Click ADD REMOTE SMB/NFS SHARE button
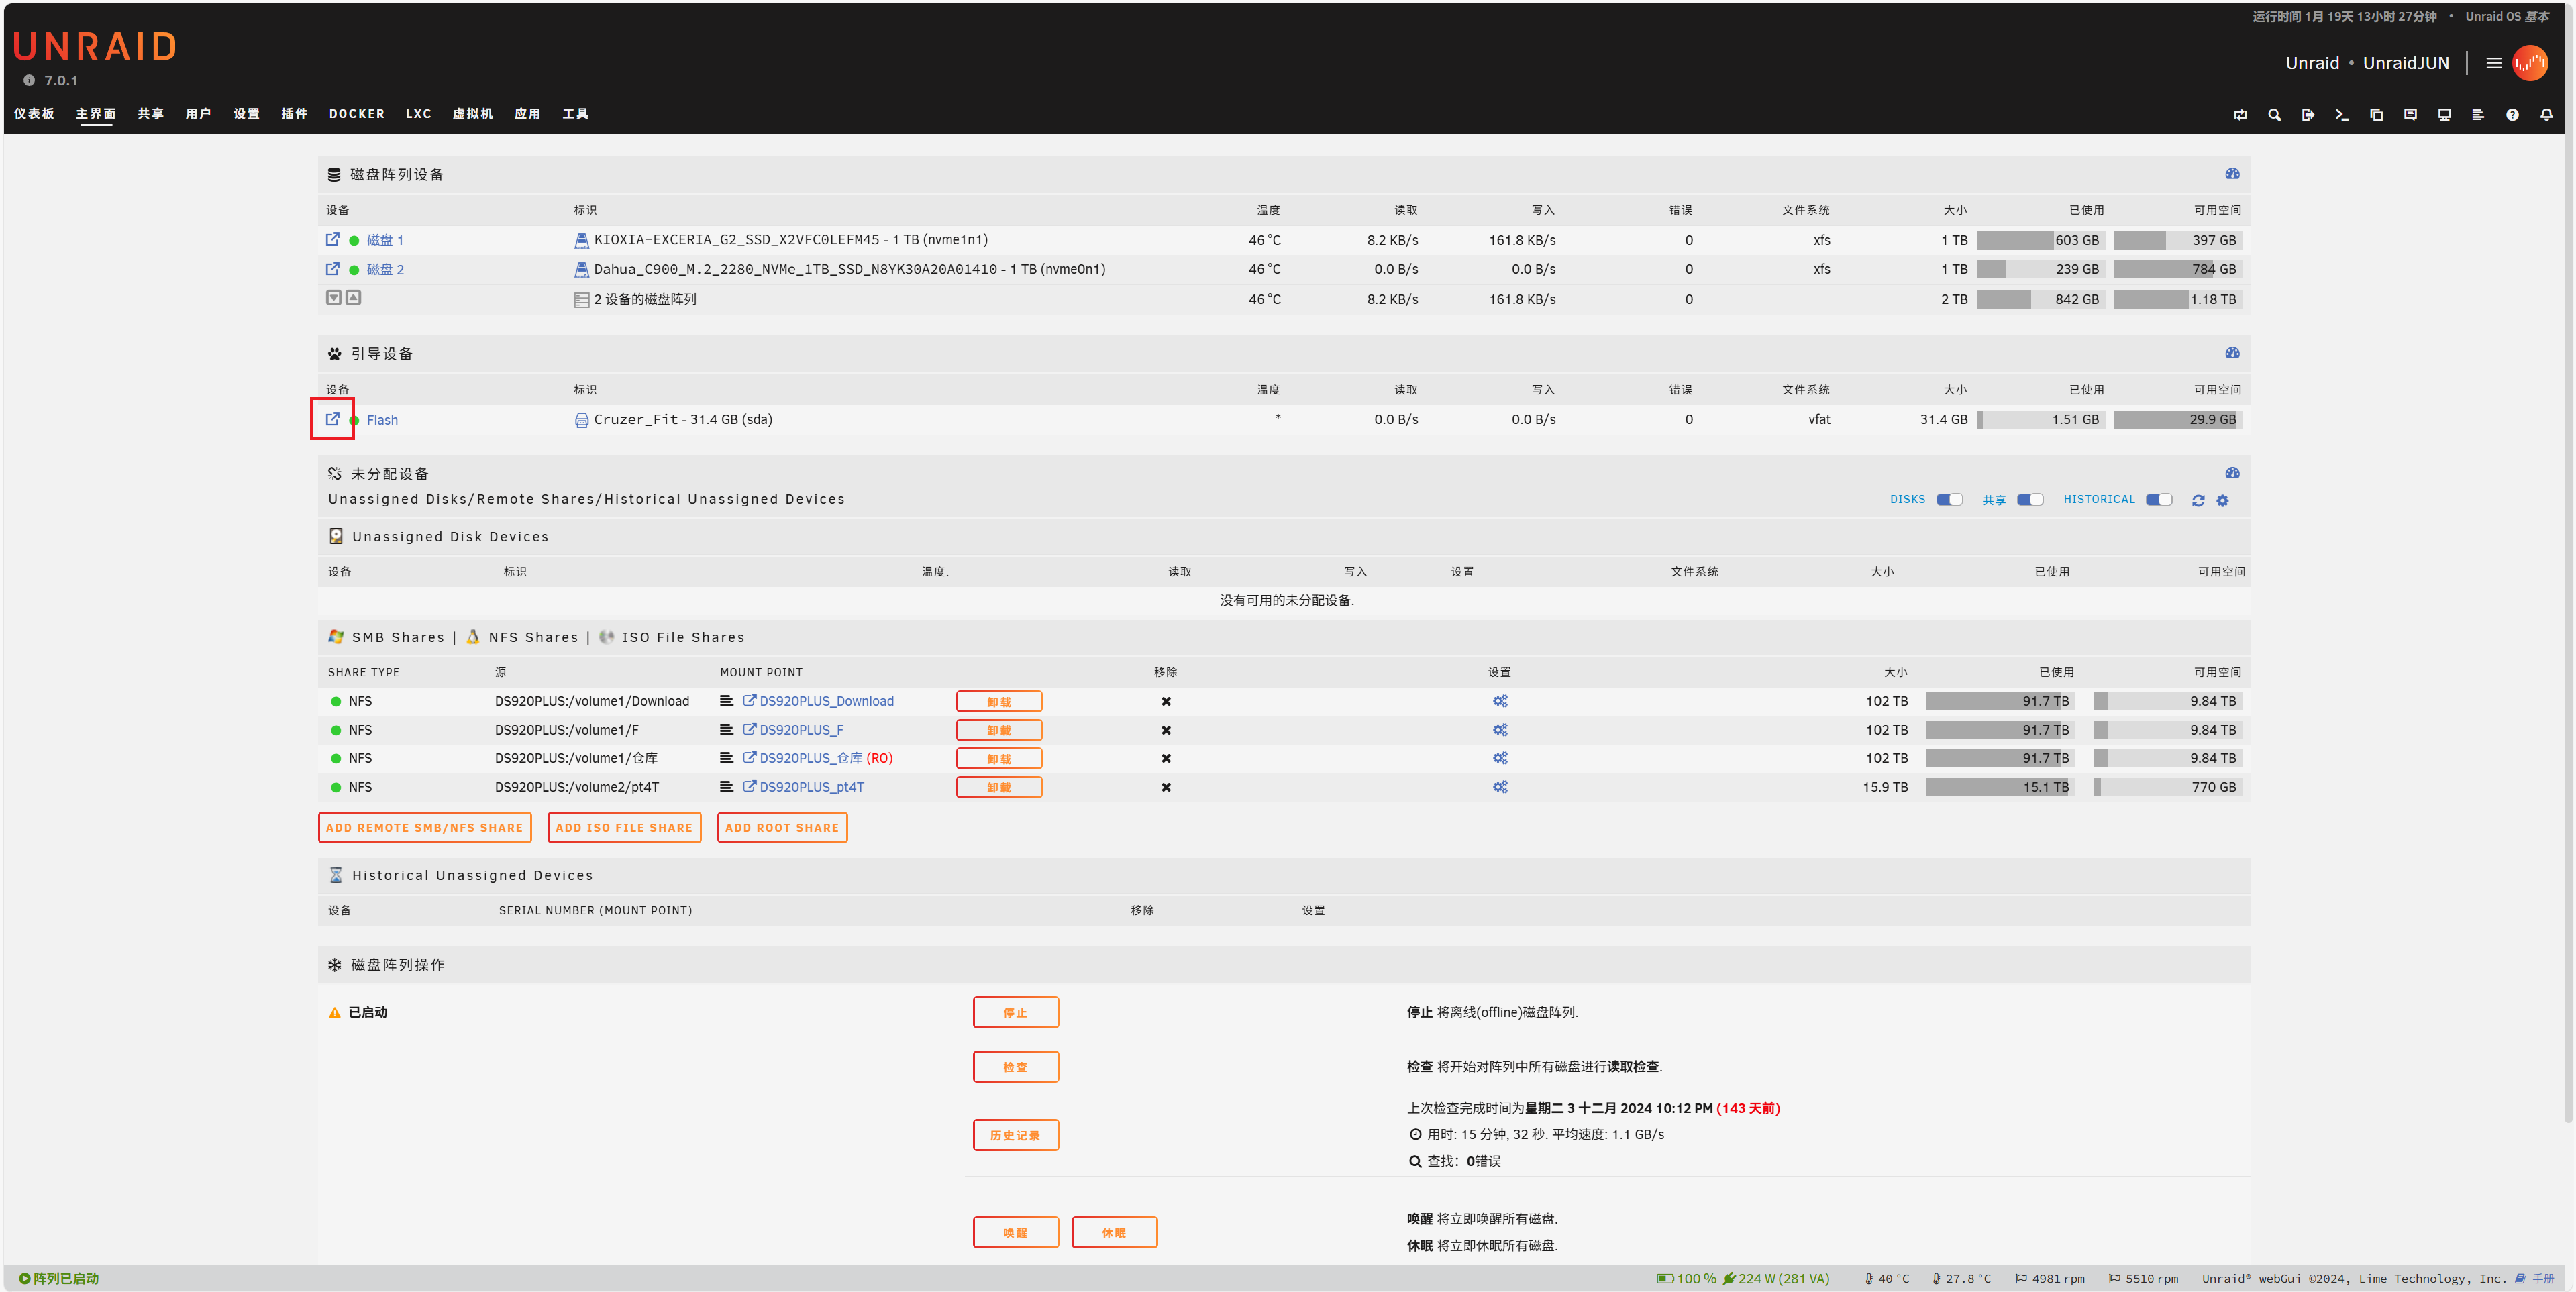This screenshot has width=2576, height=1292. point(424,828)
